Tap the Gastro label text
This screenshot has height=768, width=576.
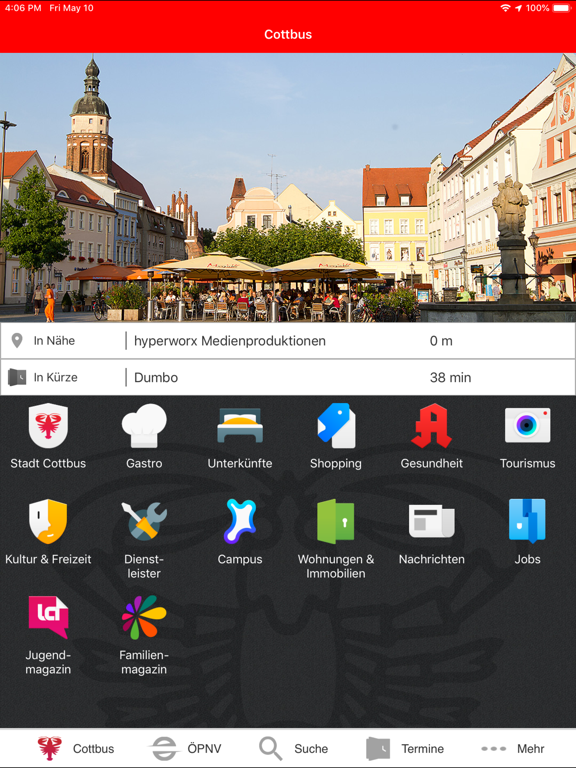tap(144, 463)
